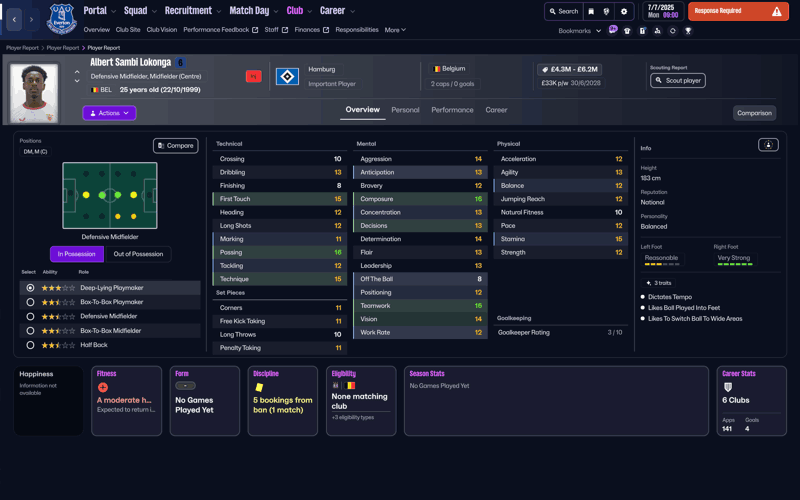Click the icon button in Info panel

pos(768,145)
